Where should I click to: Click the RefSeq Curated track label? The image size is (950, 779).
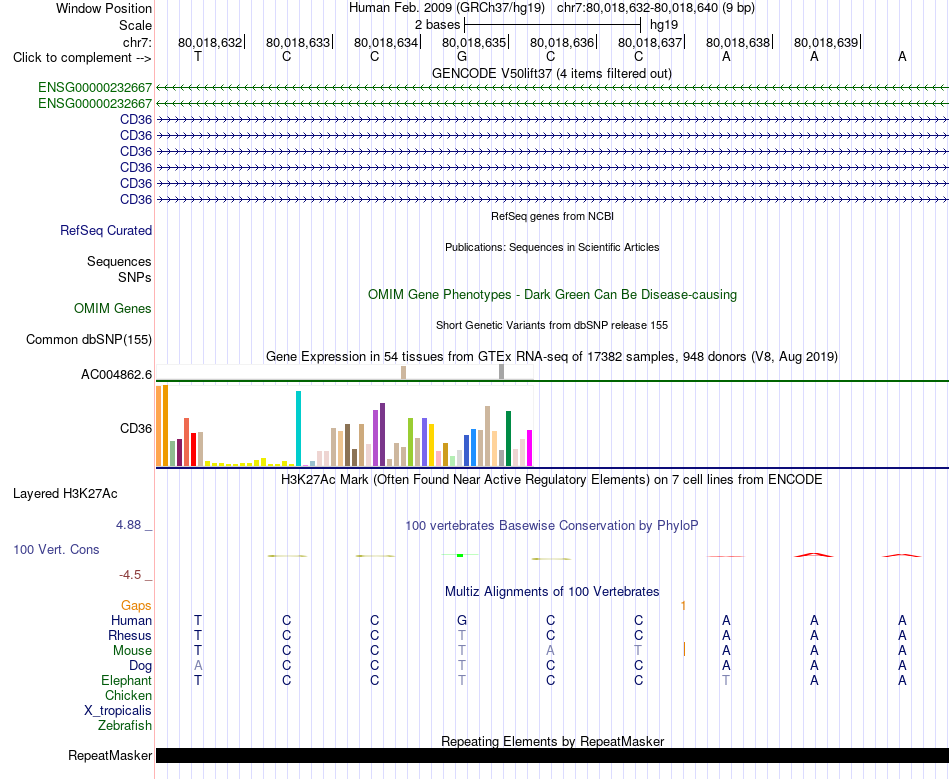(106, 230)
